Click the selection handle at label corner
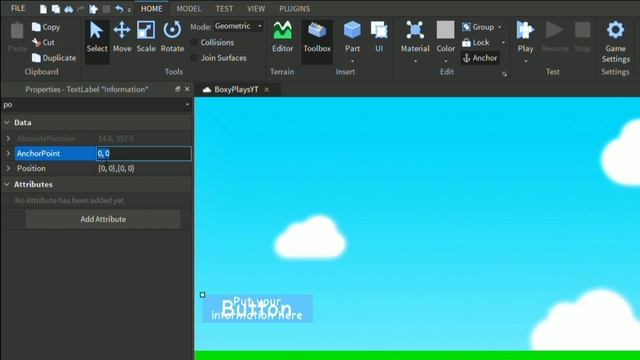640x360 pixels. pos(202,295)
